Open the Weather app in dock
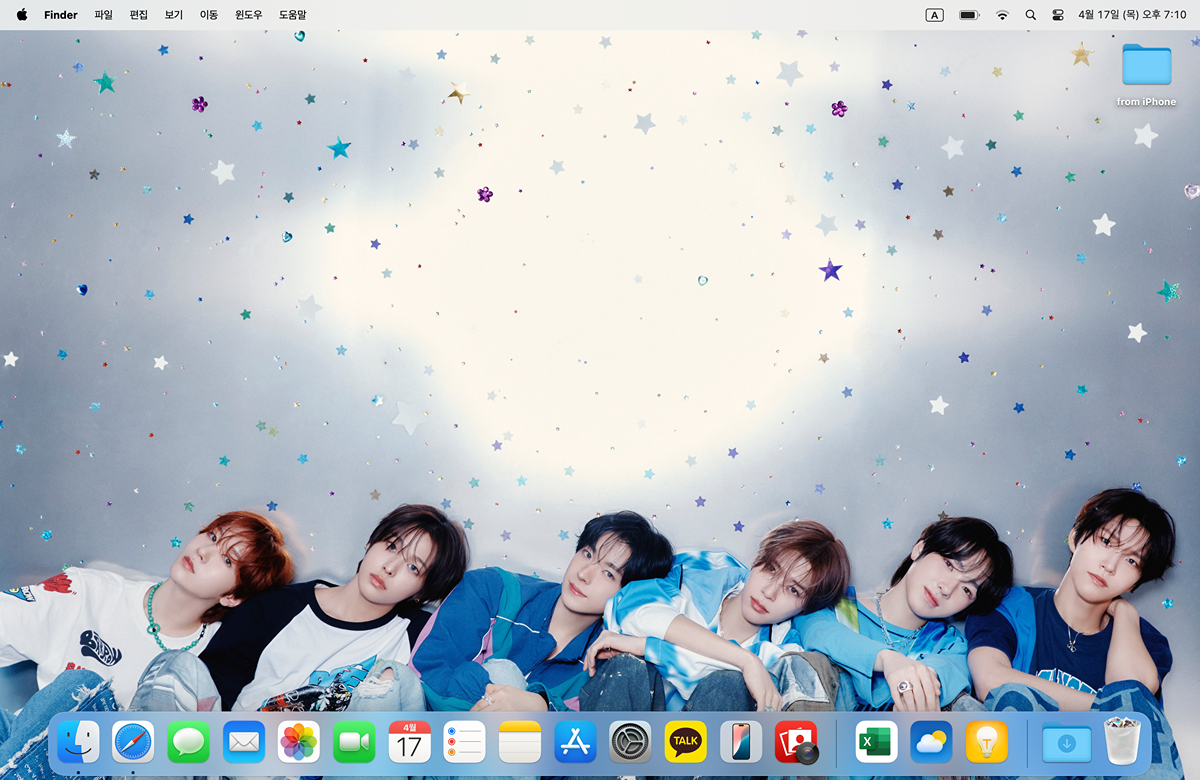Image resolution: width=1200 pixels, height=780 pixels. pos(931,742)
